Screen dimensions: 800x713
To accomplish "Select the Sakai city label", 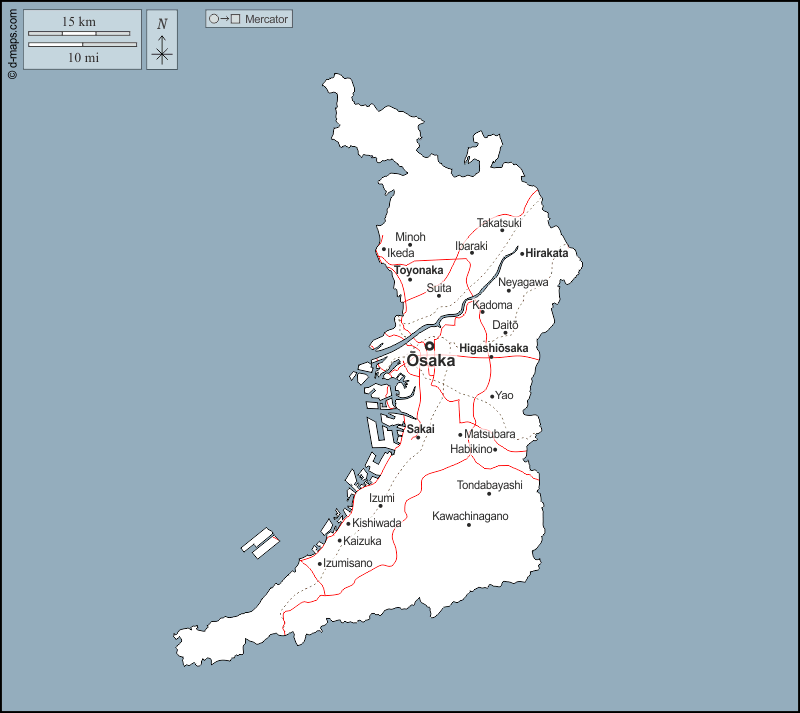I will point(420,429).
